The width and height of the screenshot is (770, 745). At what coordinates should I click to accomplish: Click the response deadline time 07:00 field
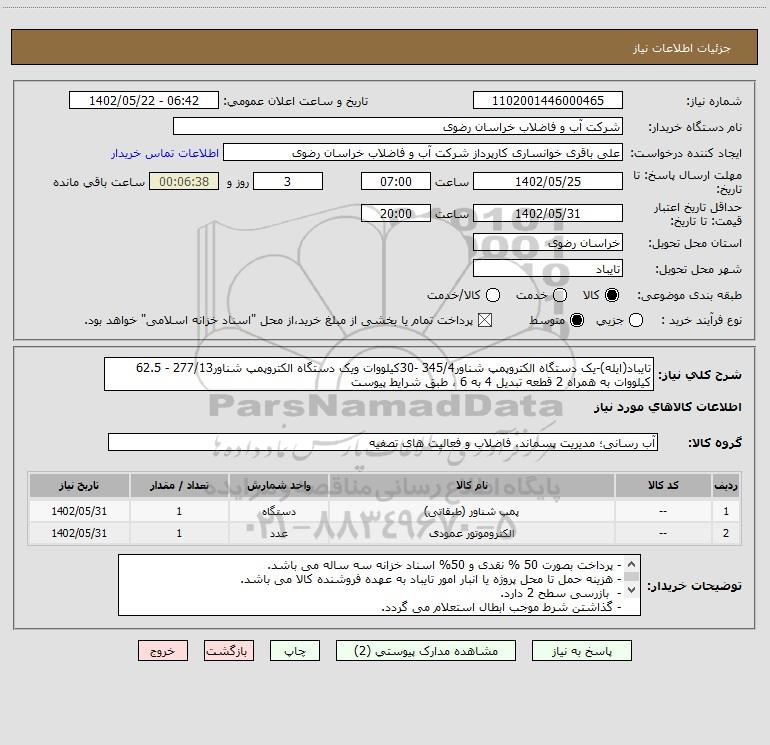pyautogui.click(x=396, y=181)
